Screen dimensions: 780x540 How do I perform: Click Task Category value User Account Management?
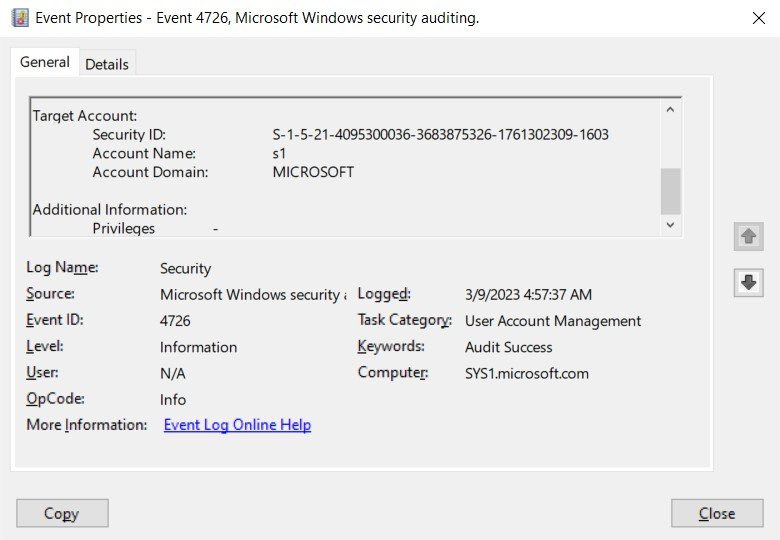click(x=553, y=321)
